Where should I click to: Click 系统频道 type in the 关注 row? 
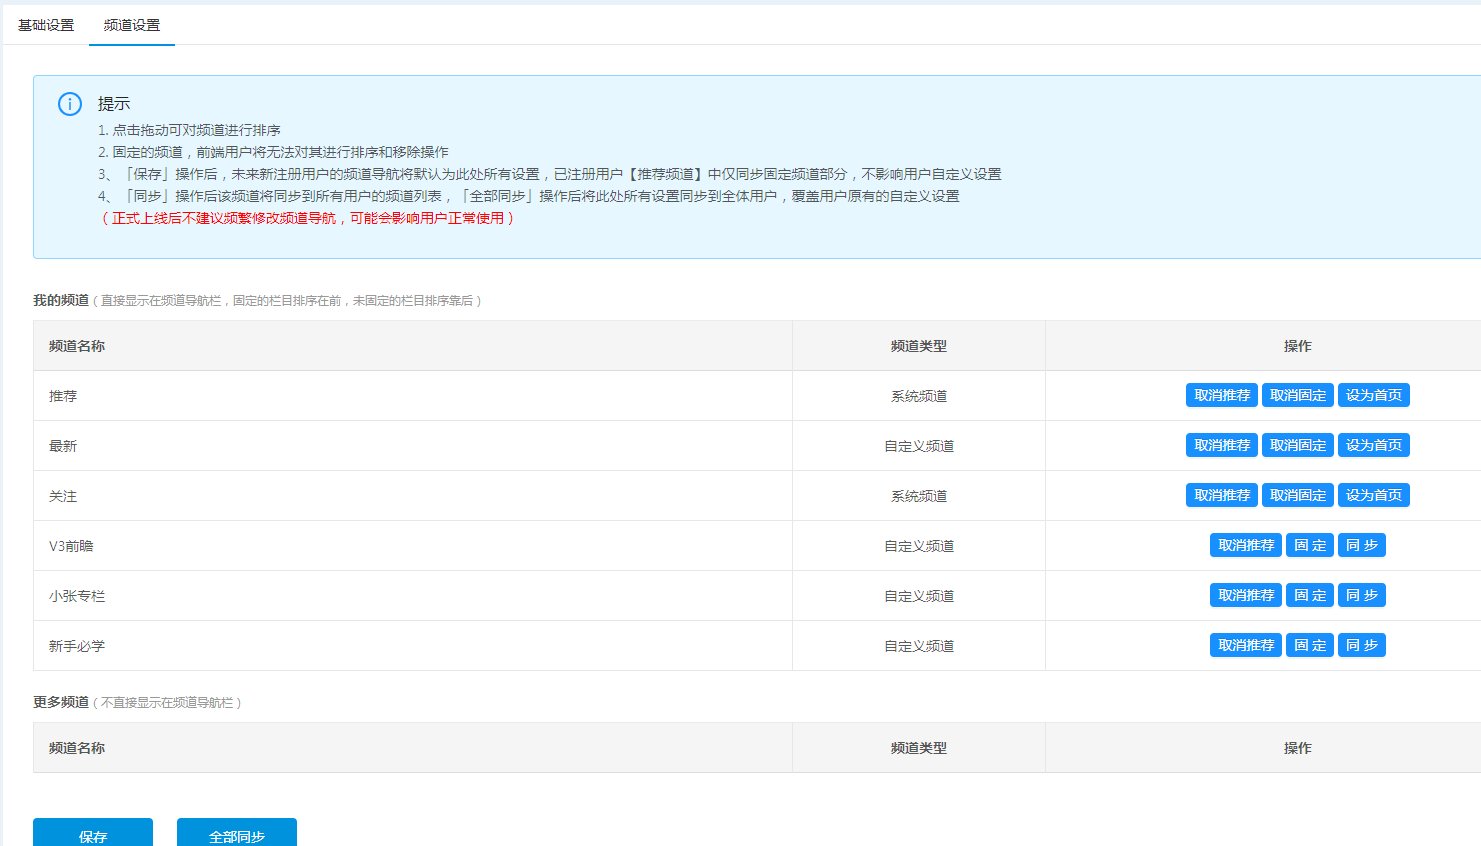[919, 496]
